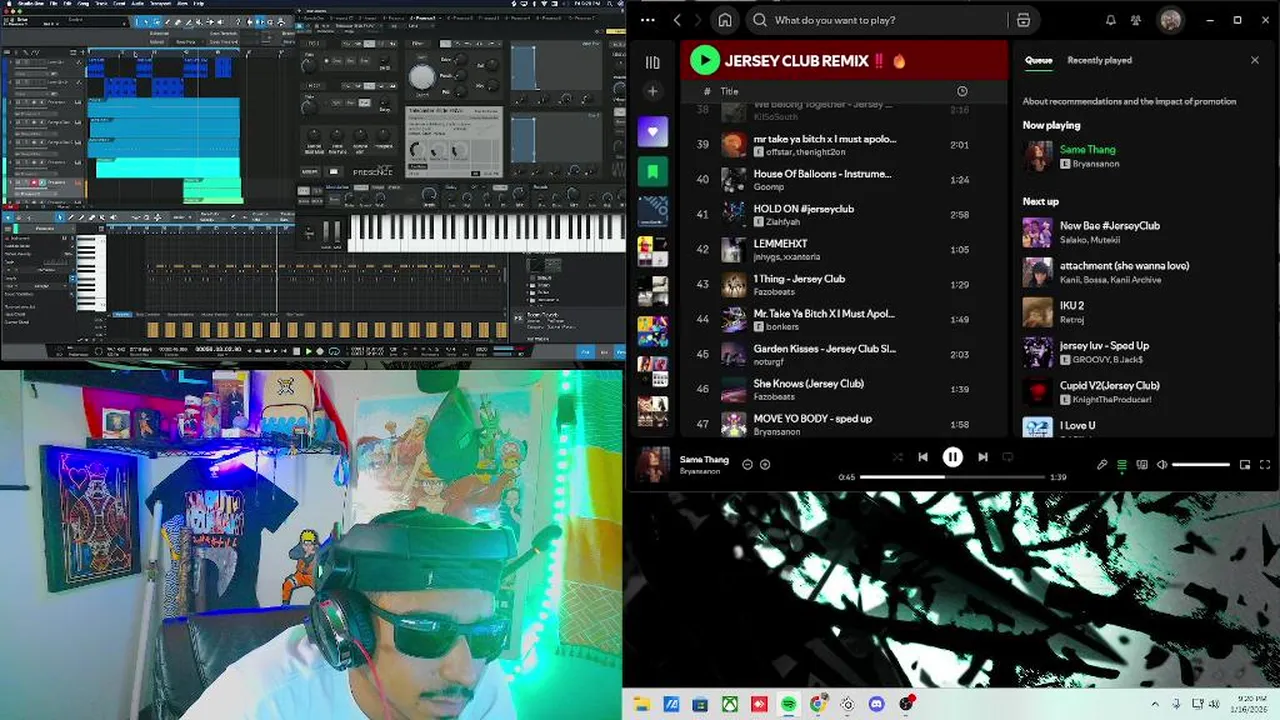Play IKU 2 from the queue

click(x=1145, y=312)
